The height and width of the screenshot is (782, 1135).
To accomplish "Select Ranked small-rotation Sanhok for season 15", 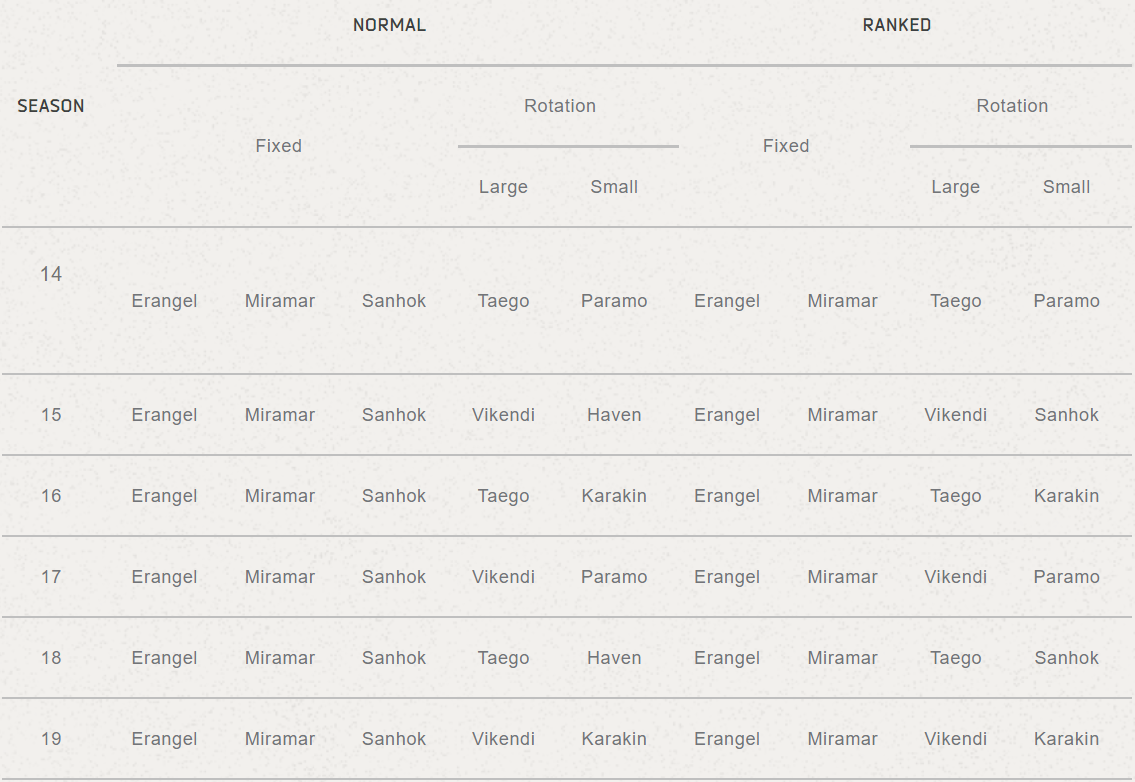I will pyautogui.click(x=1066, y=415).
